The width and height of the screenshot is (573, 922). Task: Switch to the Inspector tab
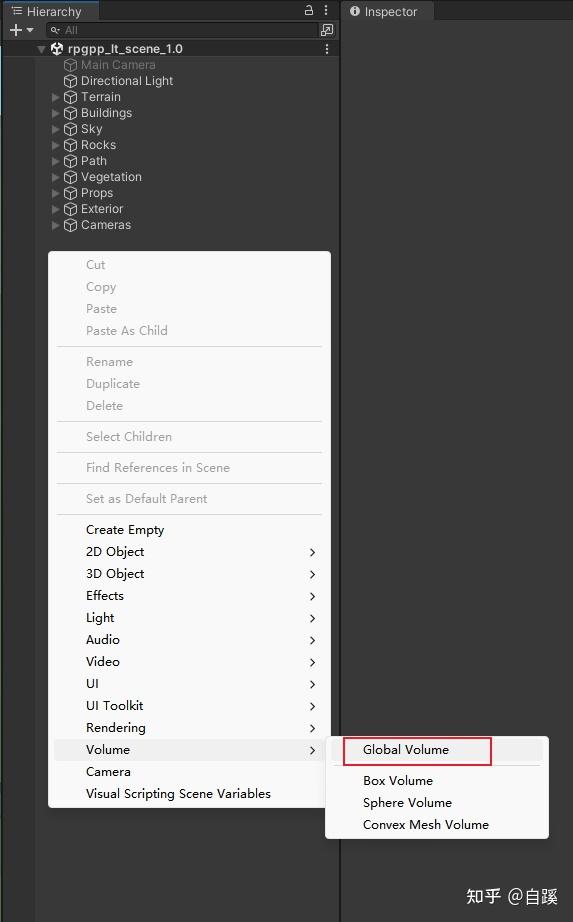384,11
